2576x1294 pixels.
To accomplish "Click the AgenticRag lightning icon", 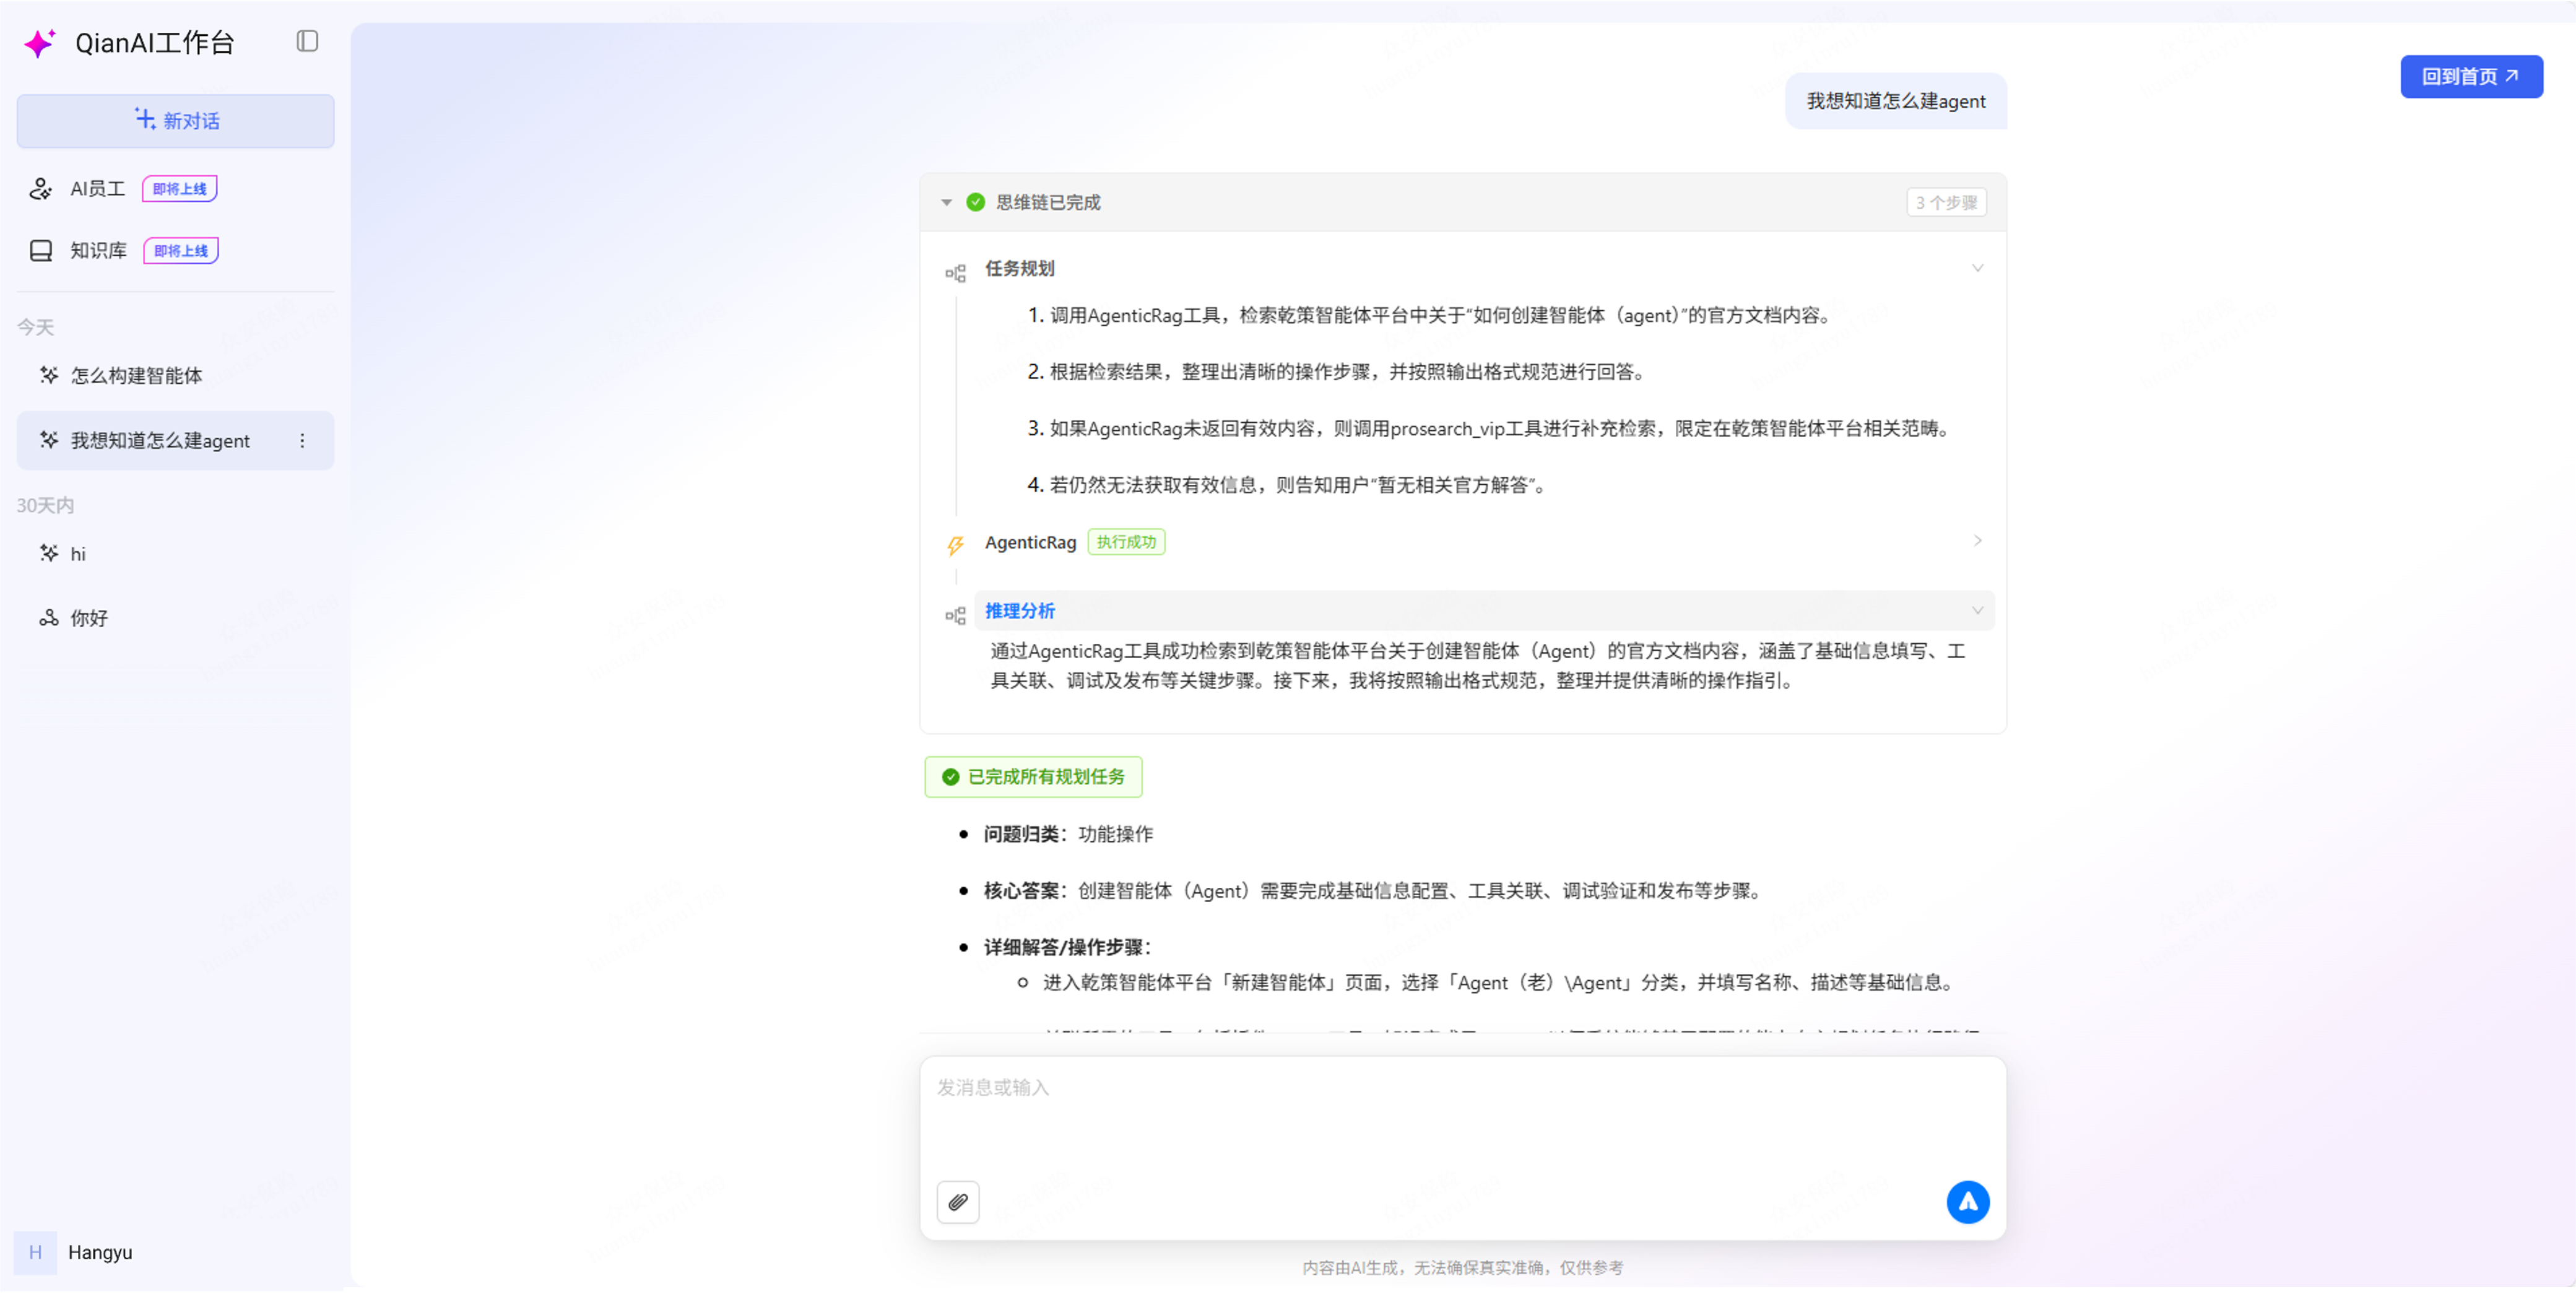I will coord(955,545).
